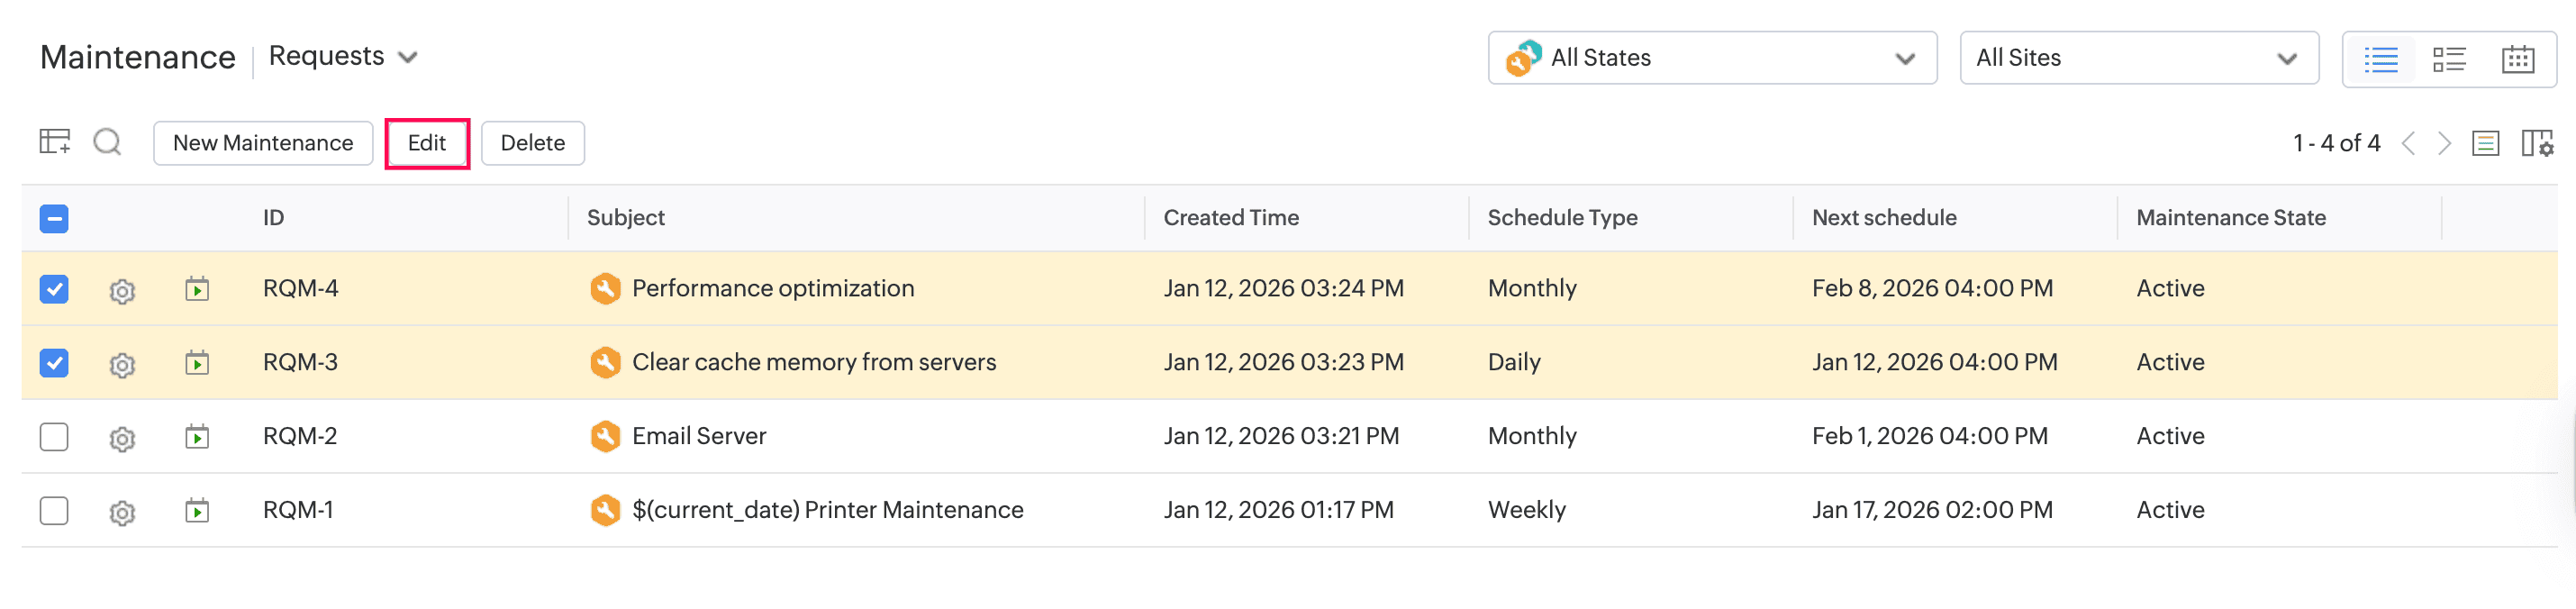Select the RQM-2 row checkbox
Image resolution: width=2576 pixels, height=609 pixels.
pos(54,437)
